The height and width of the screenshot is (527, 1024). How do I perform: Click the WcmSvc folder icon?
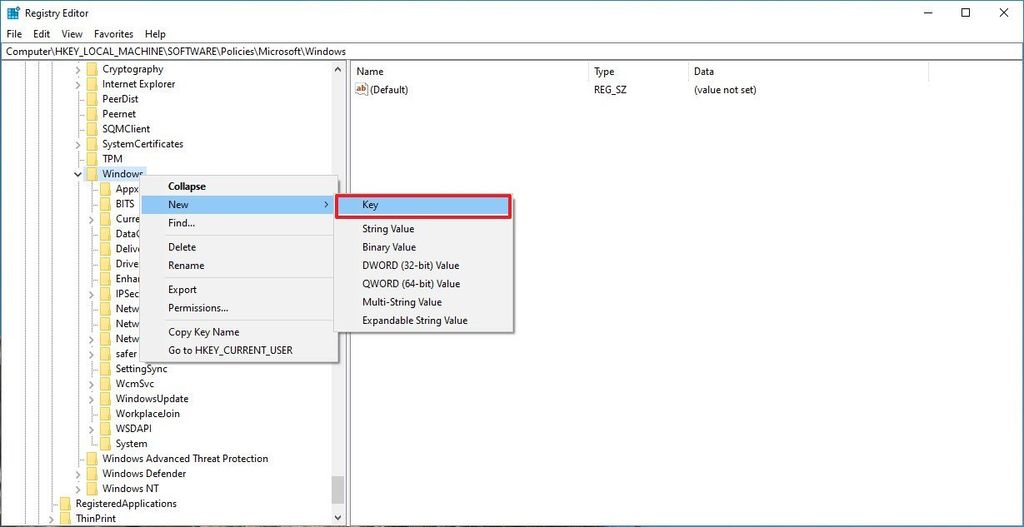(104, 384)
